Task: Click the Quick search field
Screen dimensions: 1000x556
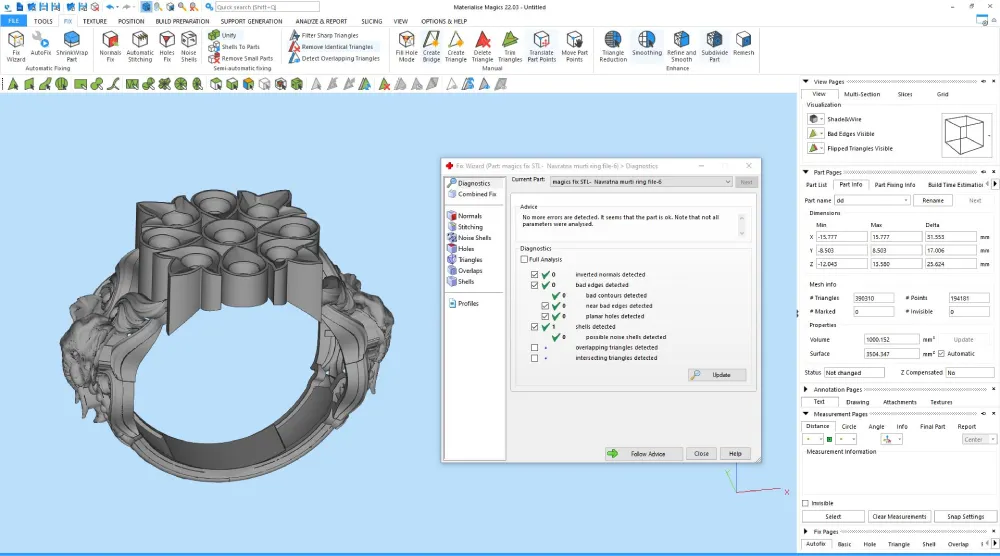Action: tap(267, 7)
